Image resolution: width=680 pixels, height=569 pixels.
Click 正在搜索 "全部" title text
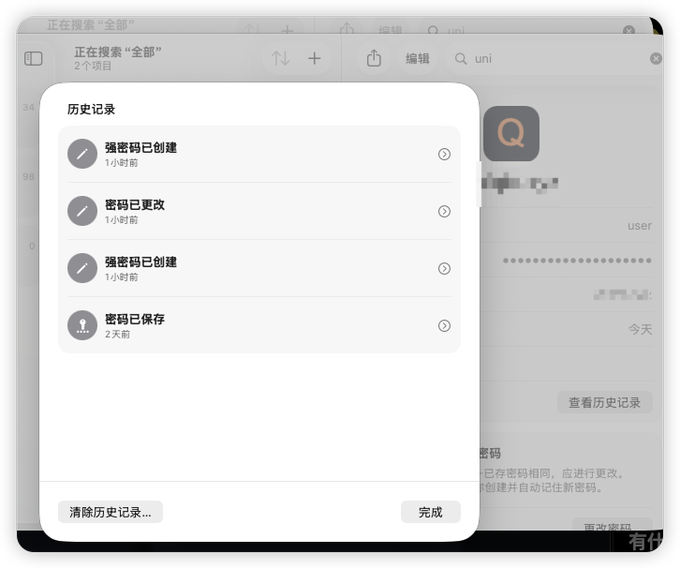[118, 52]
